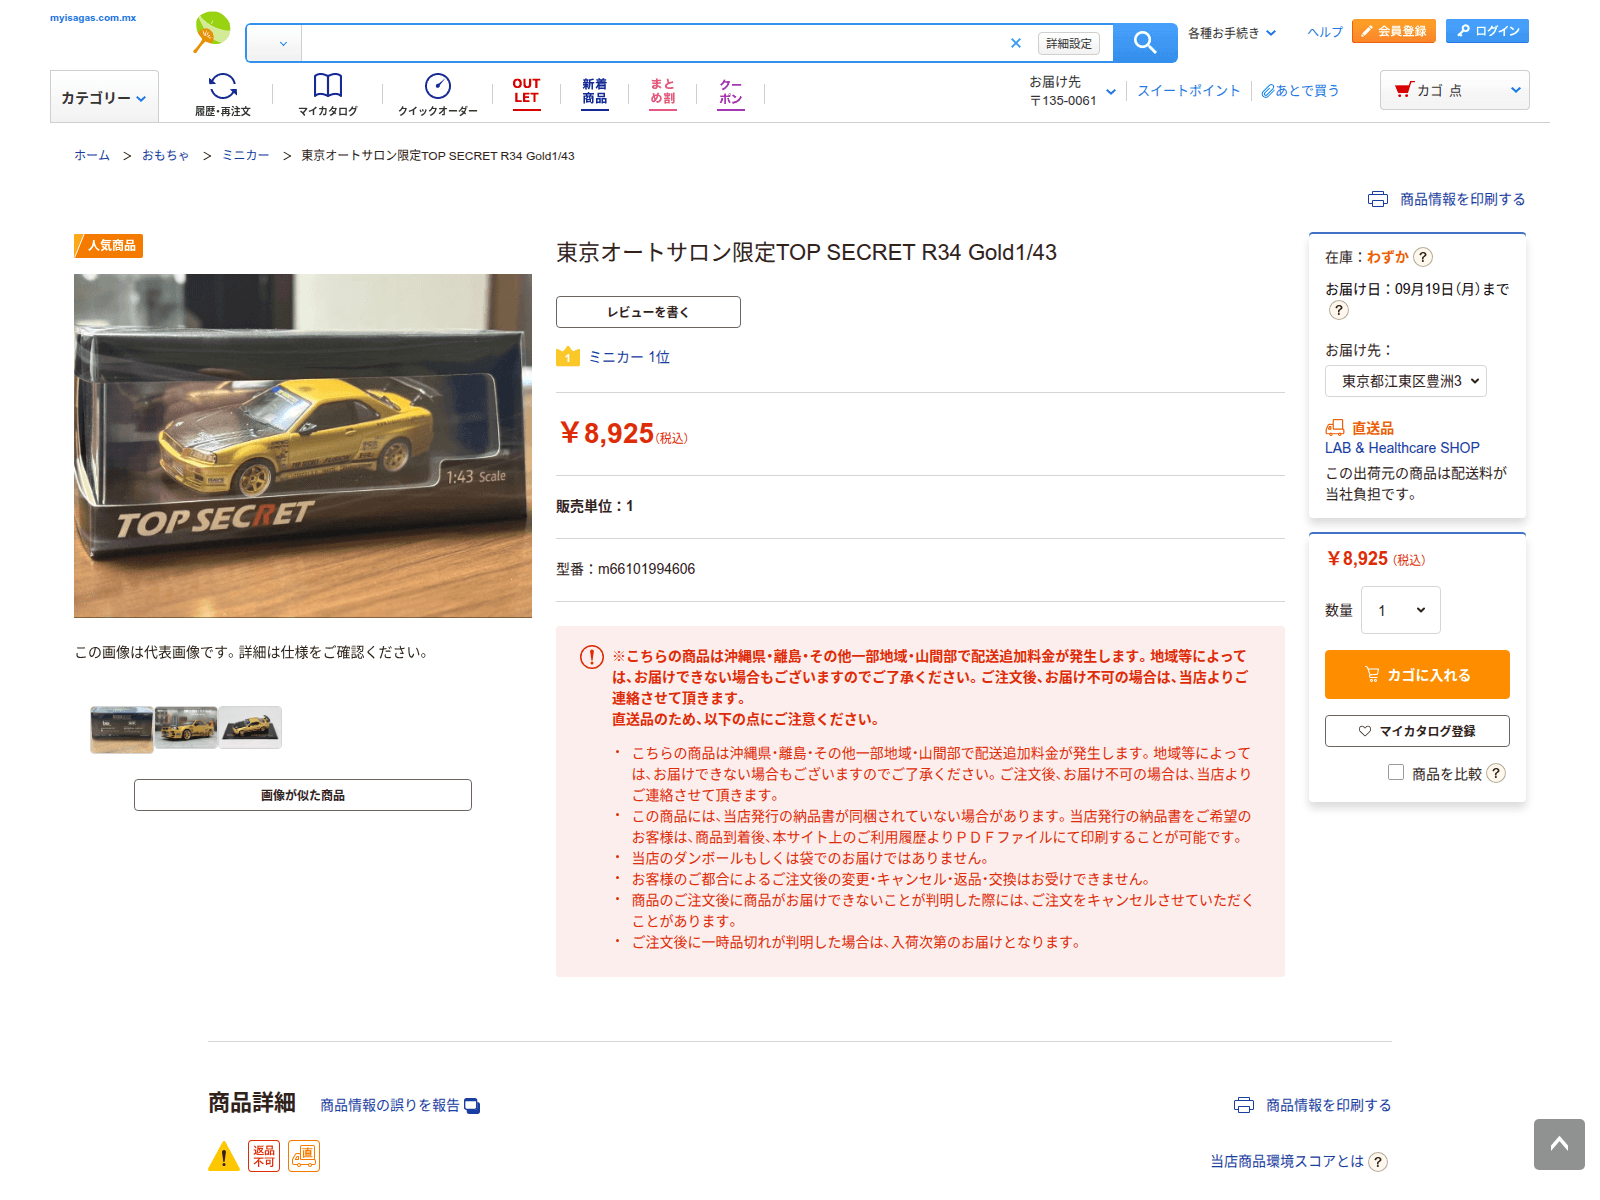Click the 画像が似た商品 button
The image size is (1600, 1200).
point(303,795)
